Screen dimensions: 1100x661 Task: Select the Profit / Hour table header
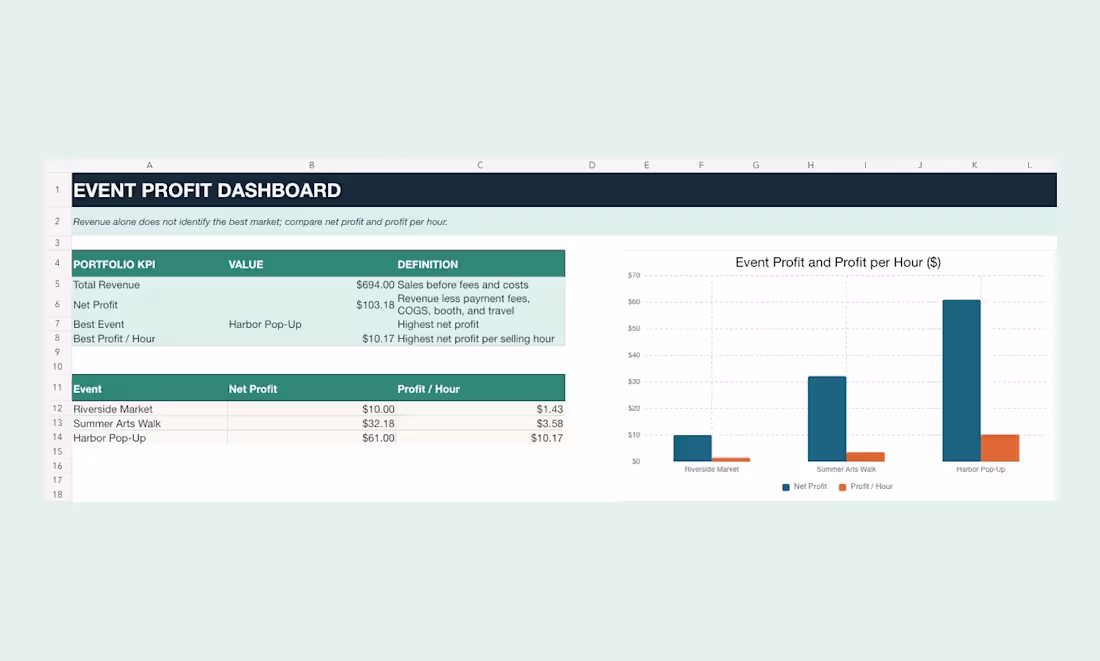(x=481, y=388)
